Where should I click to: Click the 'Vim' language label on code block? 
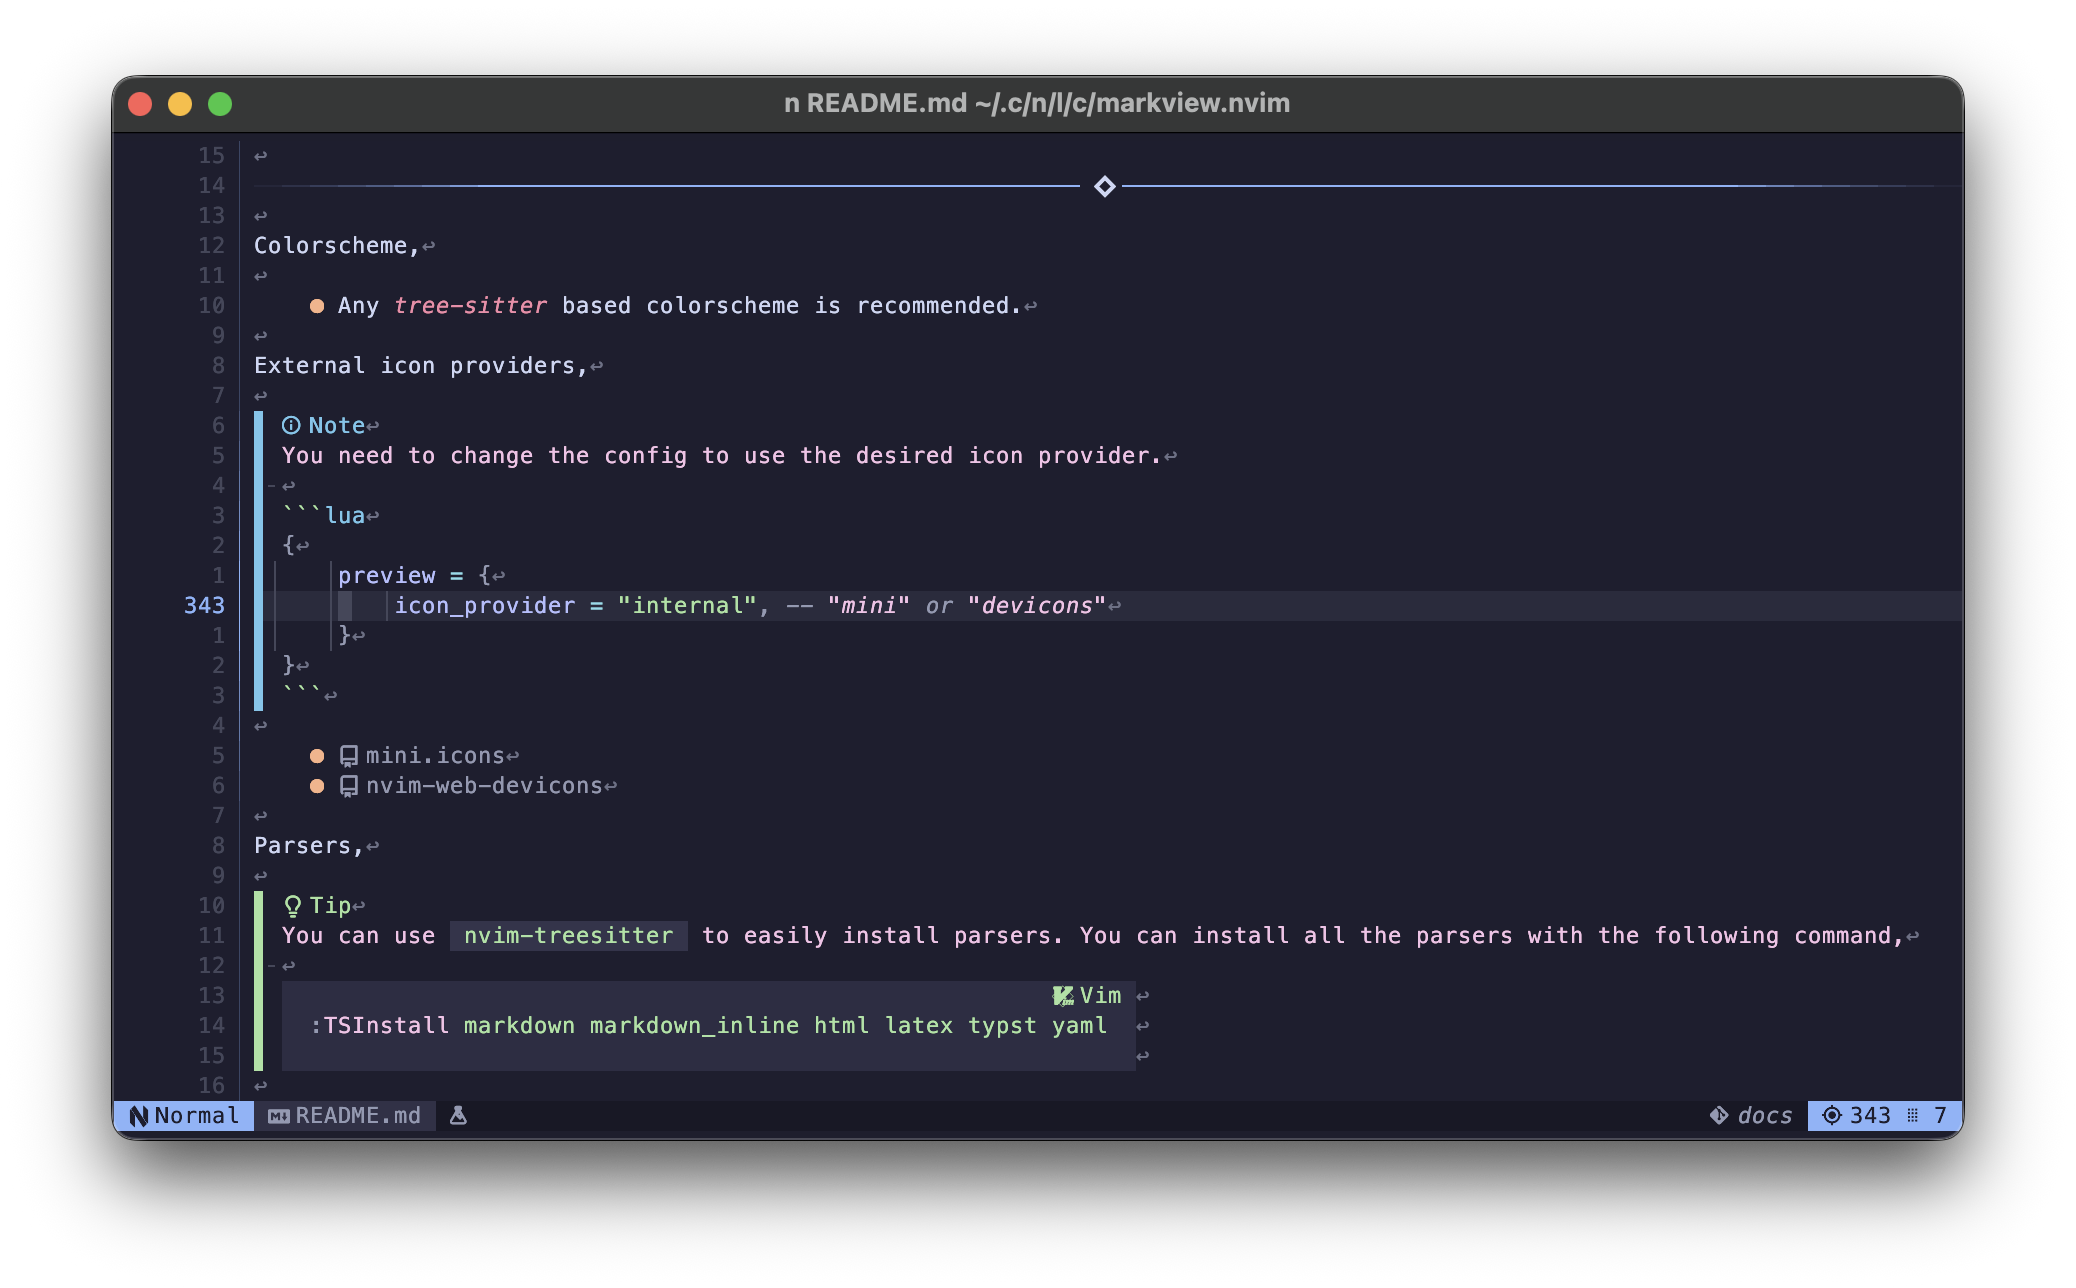(1100, 996)
